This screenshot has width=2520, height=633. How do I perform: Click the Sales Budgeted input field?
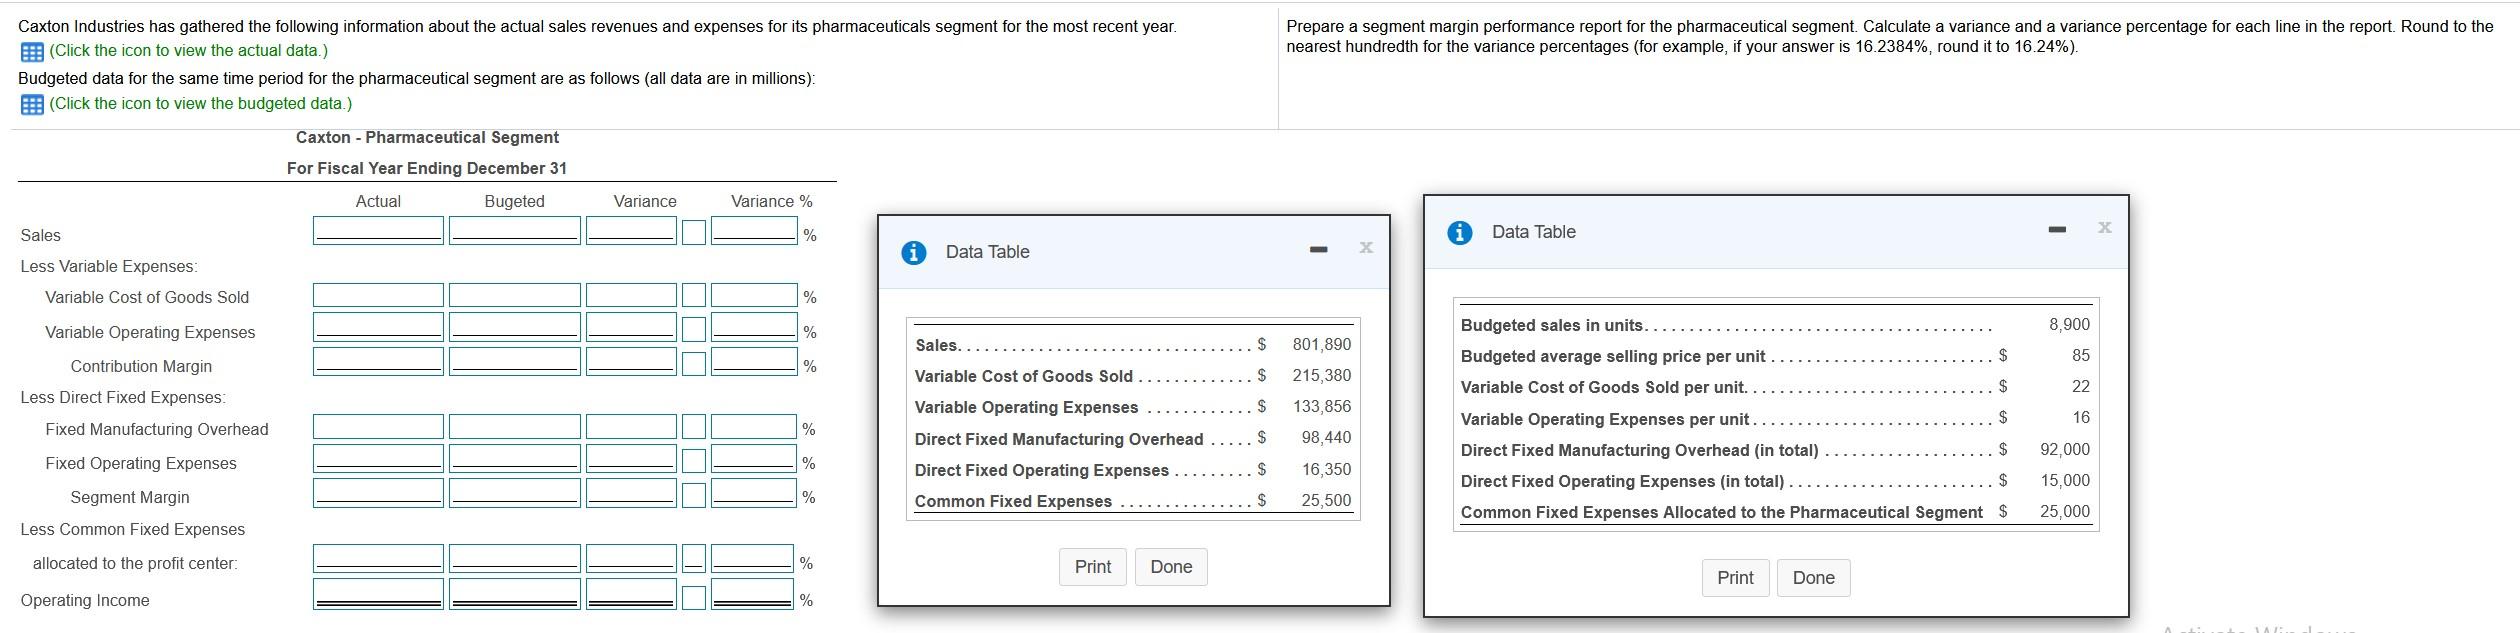514,231
